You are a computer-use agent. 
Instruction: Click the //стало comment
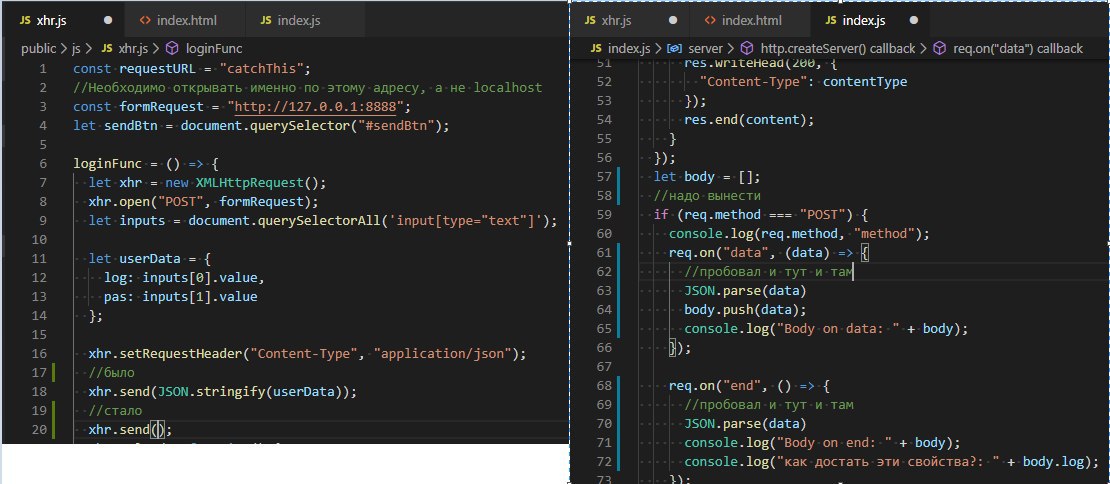click(x=115, y=410)
